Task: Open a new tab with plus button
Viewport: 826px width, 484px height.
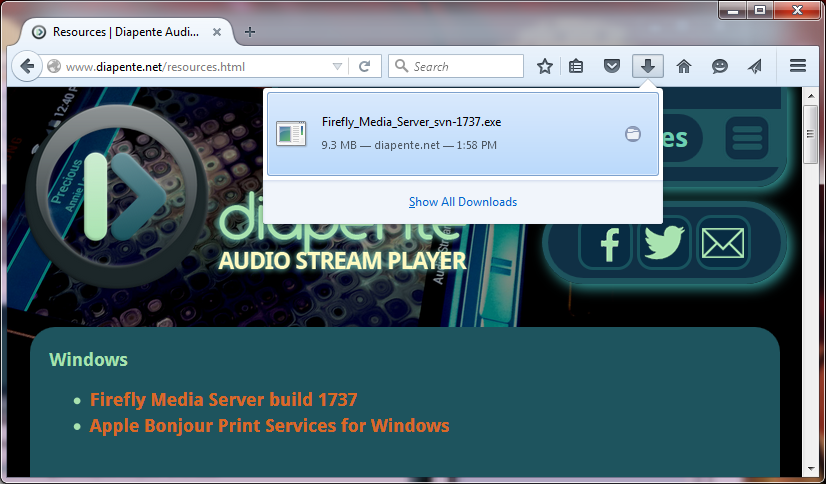Action: tap(250, 32)
